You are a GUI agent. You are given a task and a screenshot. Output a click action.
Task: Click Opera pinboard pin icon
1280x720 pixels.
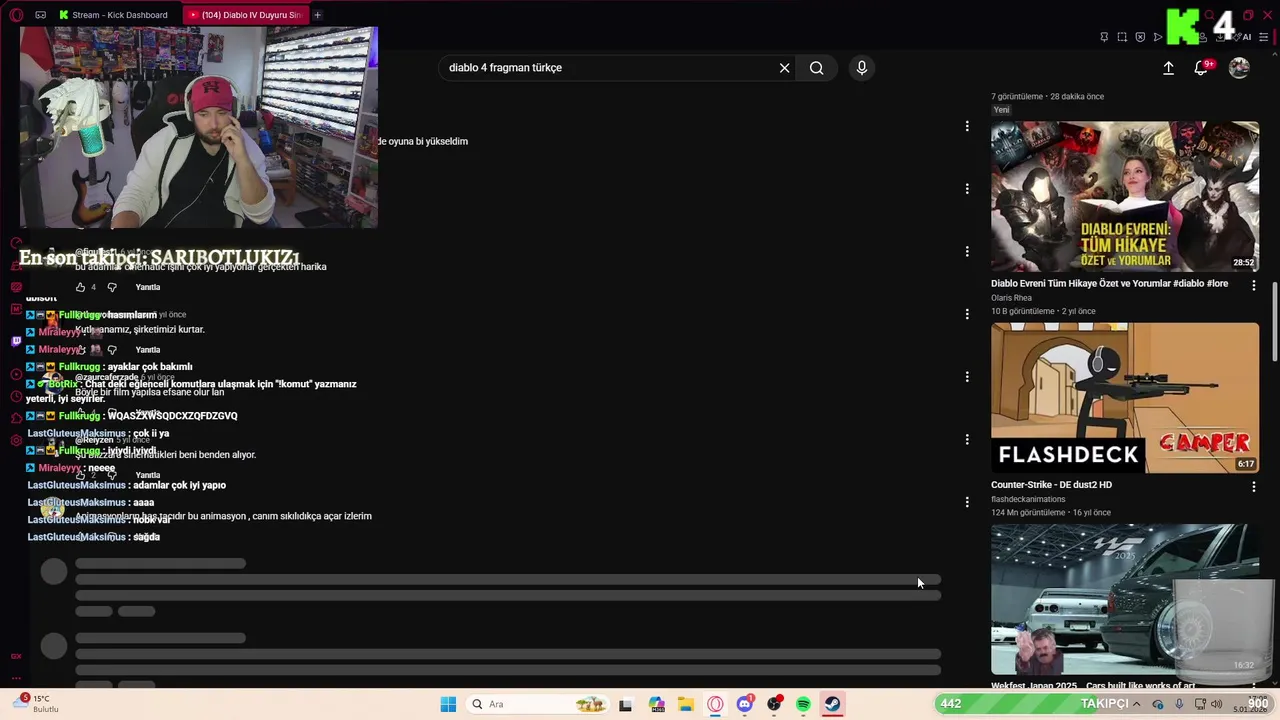1104,37
